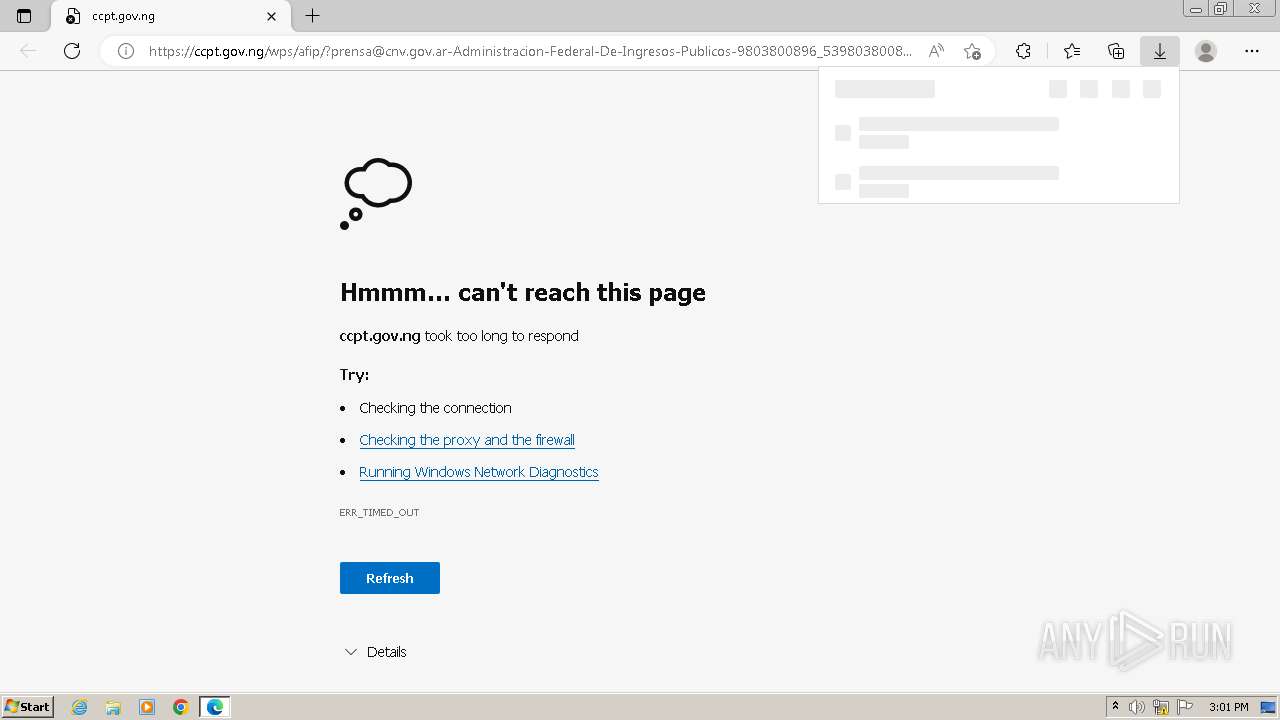Open the Windows Start menu
The image size is (1280, 720).
pyautogui.click(x=27, y=707)
